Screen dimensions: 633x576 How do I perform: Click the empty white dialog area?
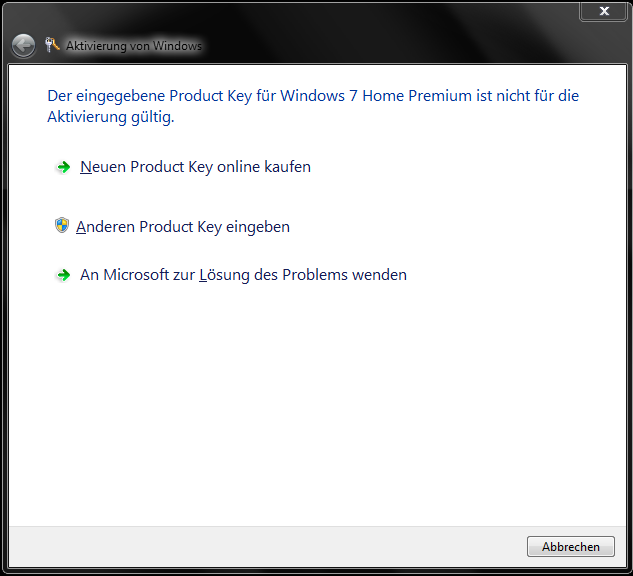pos(317,404)
